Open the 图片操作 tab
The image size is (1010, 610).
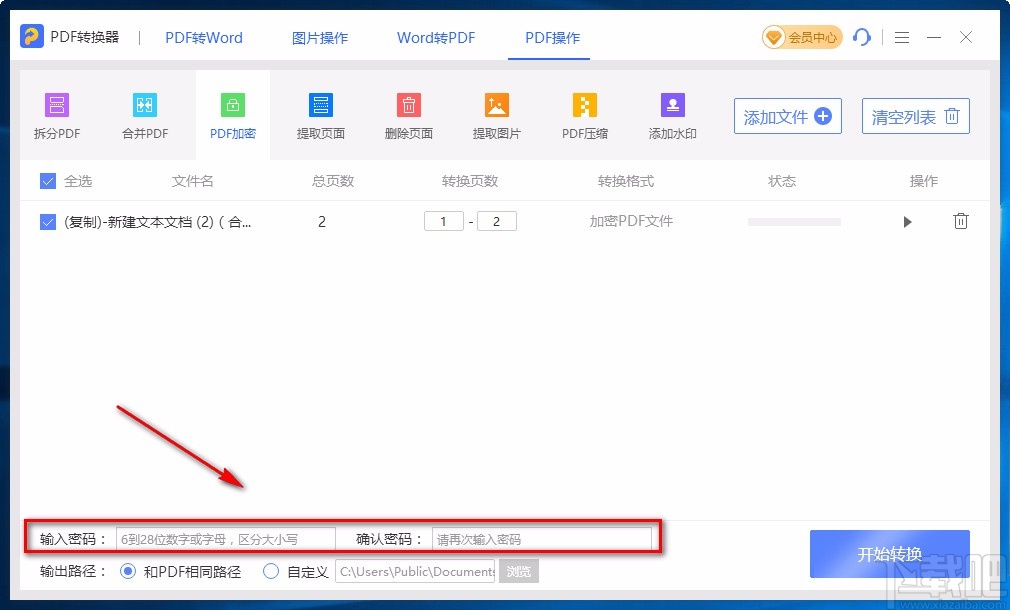tap(319, 37)
